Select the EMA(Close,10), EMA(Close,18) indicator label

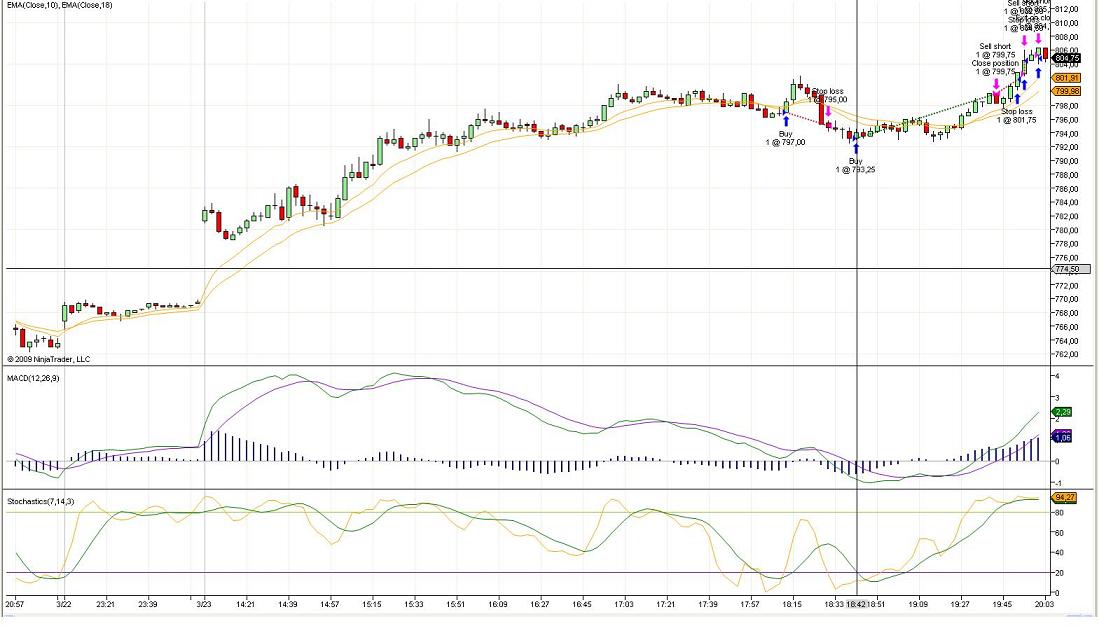point(60,5)
